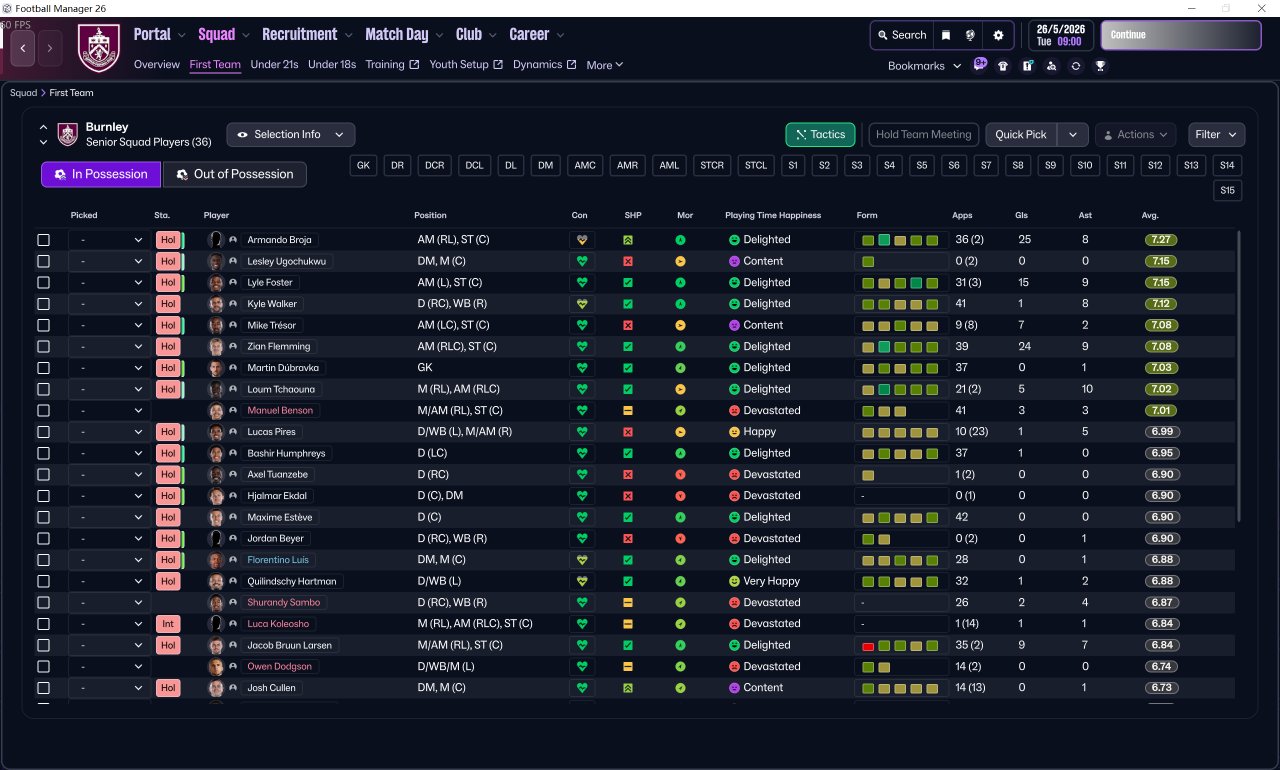Image resolution: width=1280 pixels, height=770 pixels.
Task: Switch to Out of Possession view
Action: click(x=235, y=174)
